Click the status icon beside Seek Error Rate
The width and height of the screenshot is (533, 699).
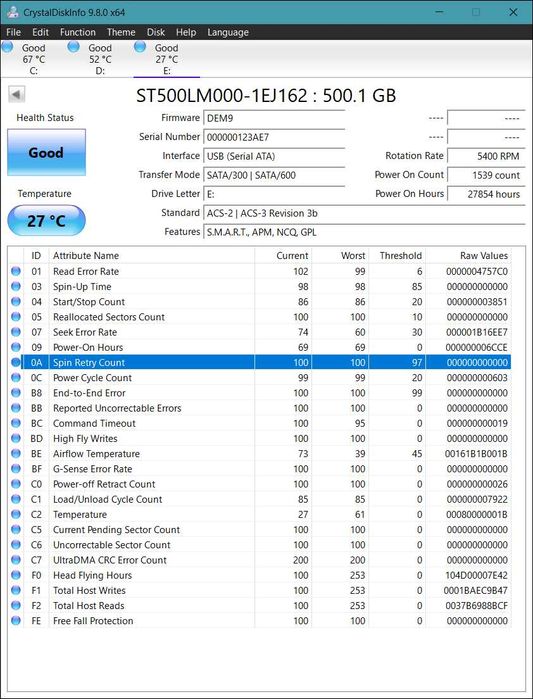click(x=16, y=332)
